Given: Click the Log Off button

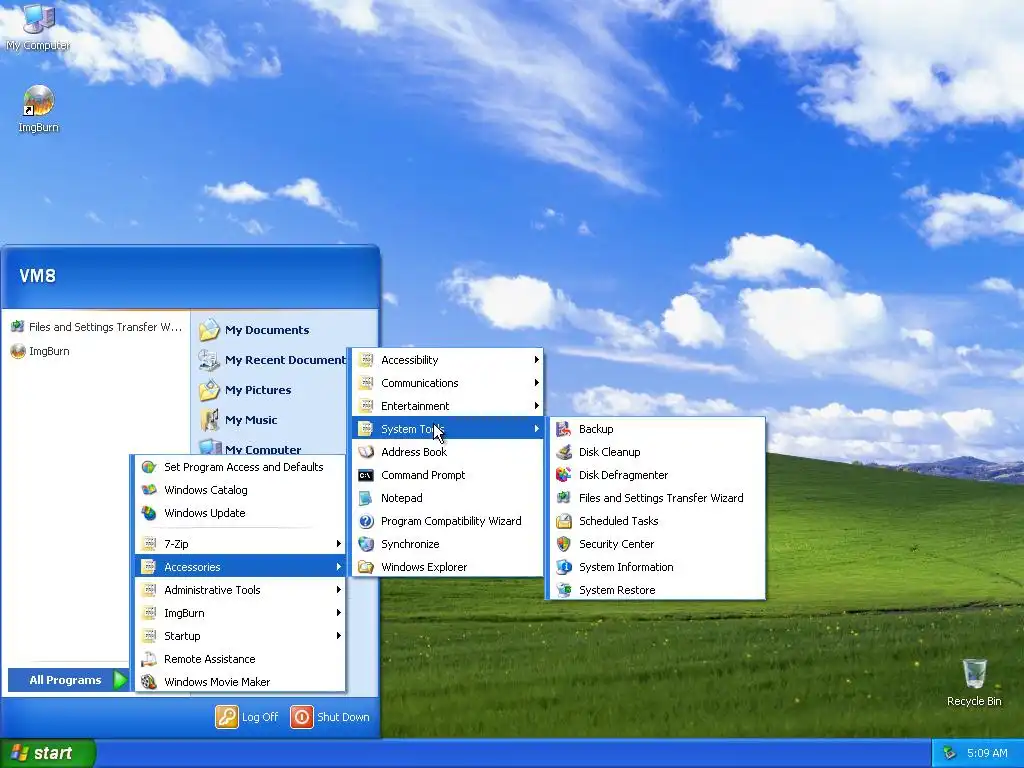Looking at the screenshot, I should (x=247, y=717).
